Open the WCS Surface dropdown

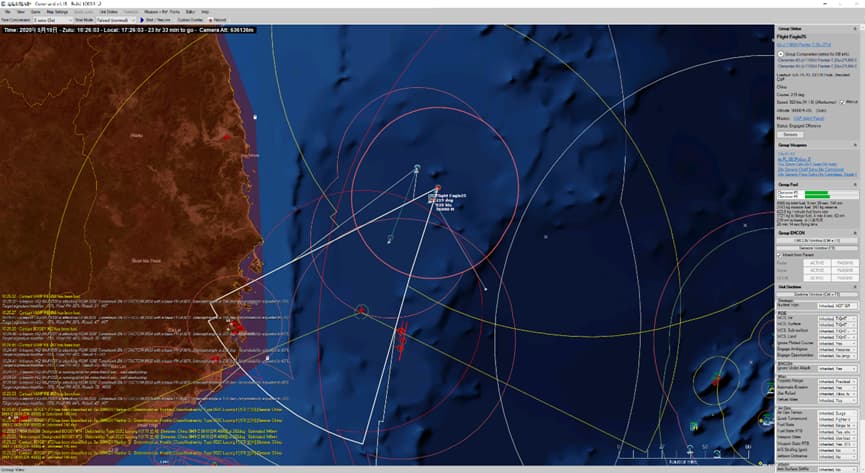tap(837, 325)
